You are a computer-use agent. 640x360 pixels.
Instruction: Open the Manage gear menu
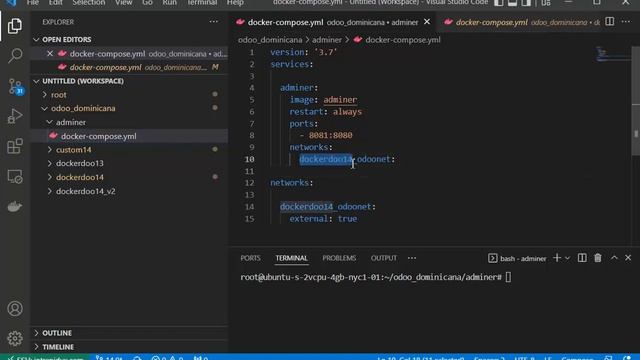pos(15,338)
